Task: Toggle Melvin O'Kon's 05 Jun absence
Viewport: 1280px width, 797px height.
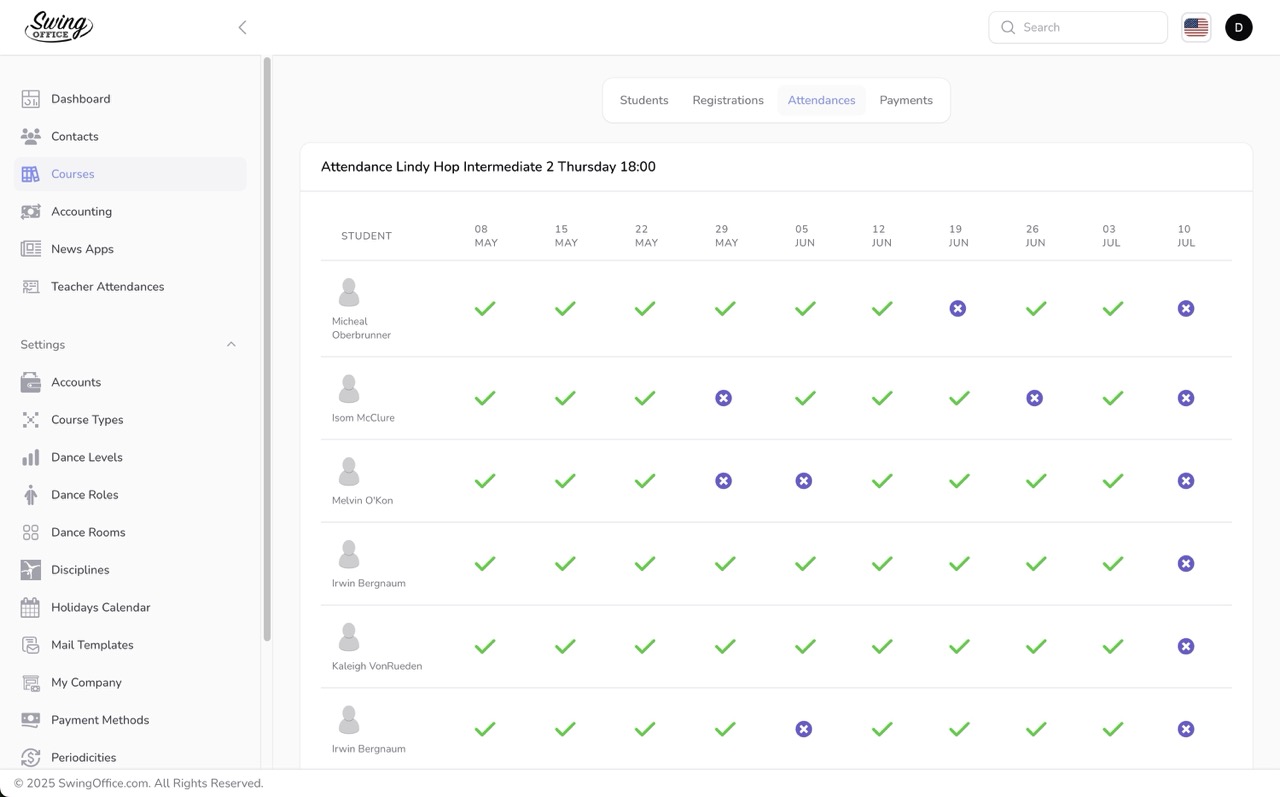Action: tap(804, 481)
